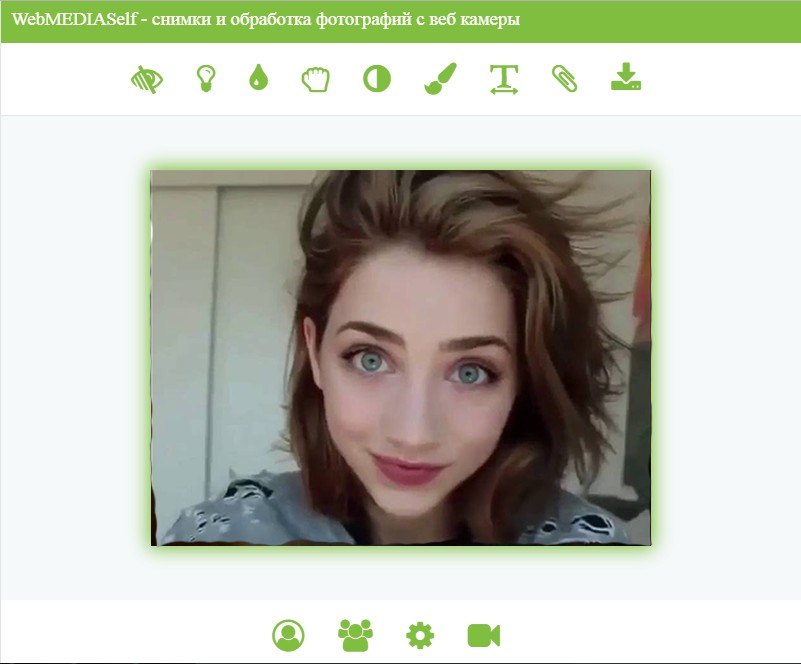Open settings with the gear icon
This screenshot has height=664, width=801.
pos(420,635)
